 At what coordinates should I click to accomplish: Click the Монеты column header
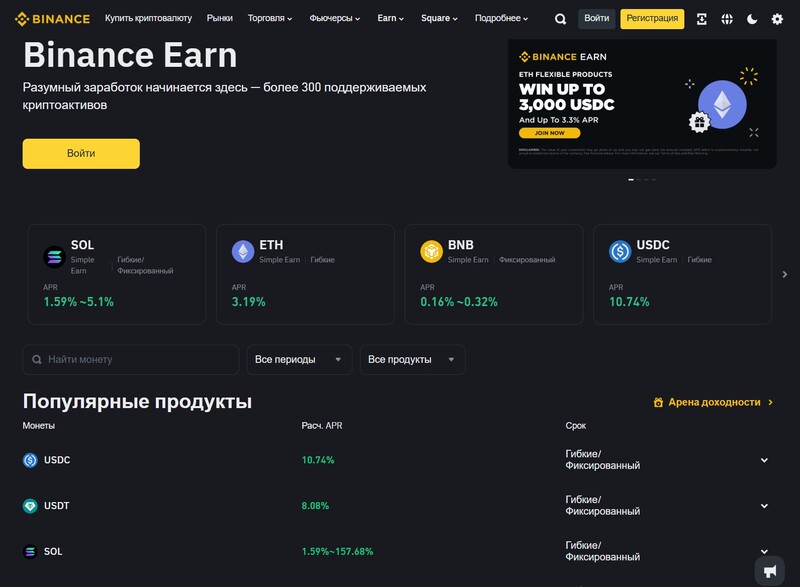pyautogui.click(x=39, y=425)
